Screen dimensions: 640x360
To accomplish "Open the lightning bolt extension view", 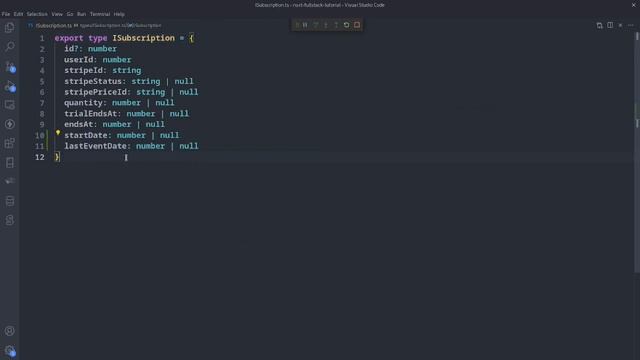I will (9, 124).
